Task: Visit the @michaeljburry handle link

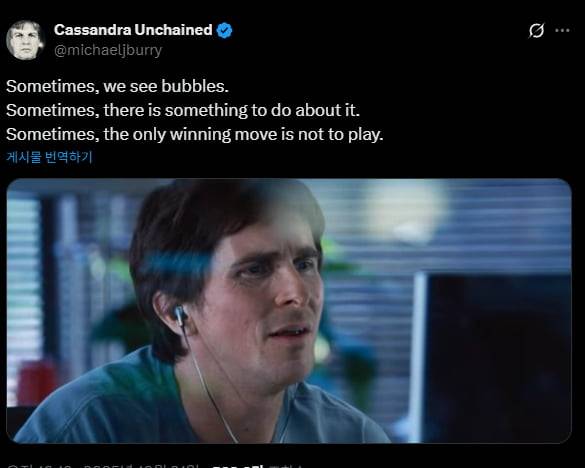Action: [108, 50]
